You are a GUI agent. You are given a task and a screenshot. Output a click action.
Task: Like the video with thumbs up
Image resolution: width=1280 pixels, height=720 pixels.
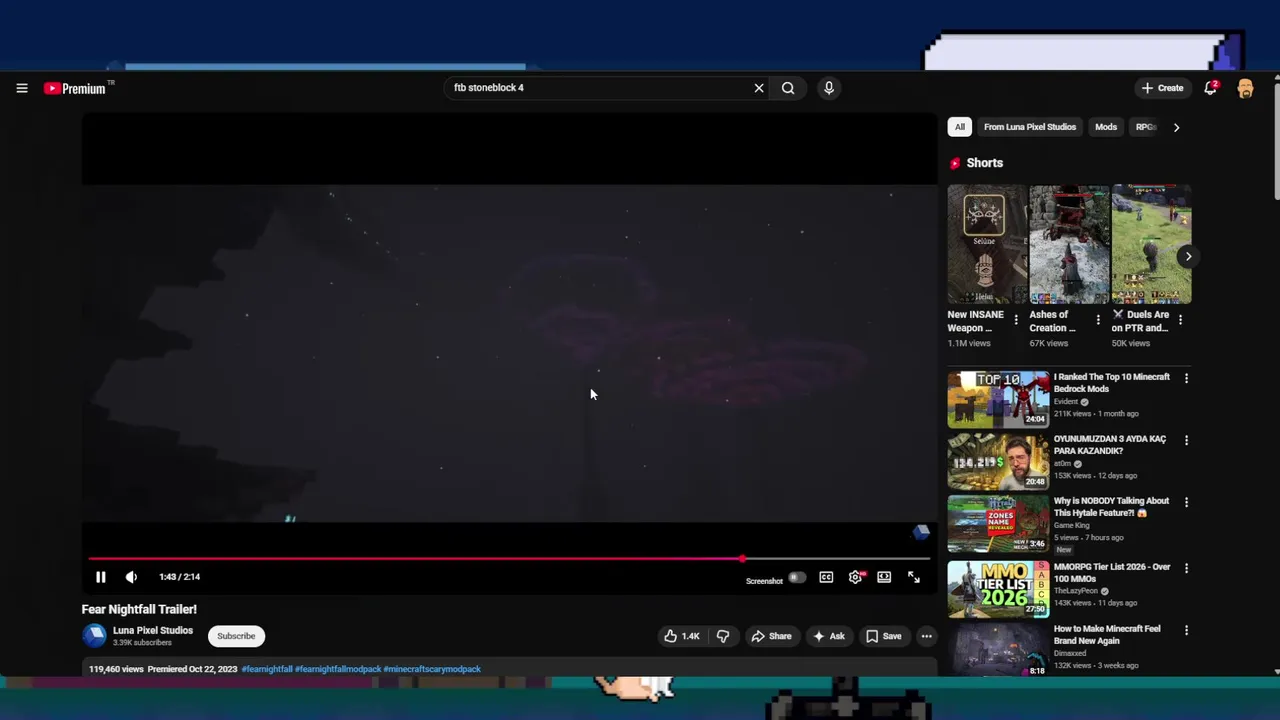[x=682, y=636]
